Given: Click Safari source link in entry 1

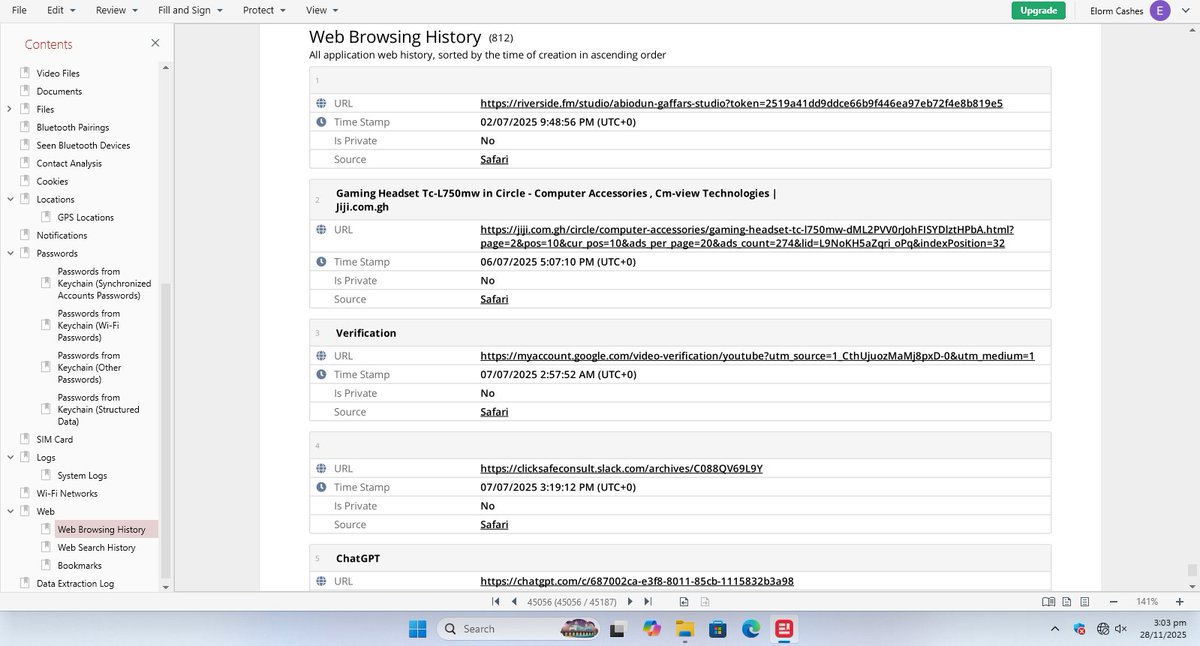Looking at the screenshot, I should click(x=494, y=159).
